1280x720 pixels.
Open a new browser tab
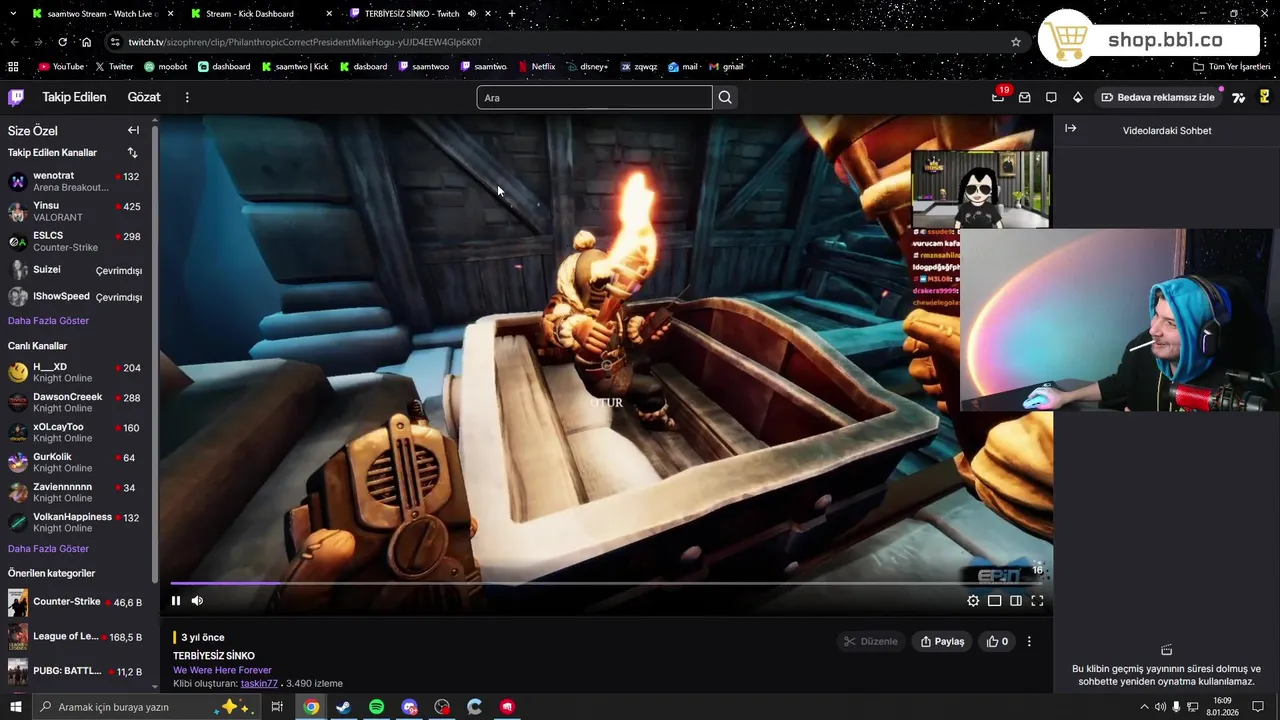coord(512,13)
